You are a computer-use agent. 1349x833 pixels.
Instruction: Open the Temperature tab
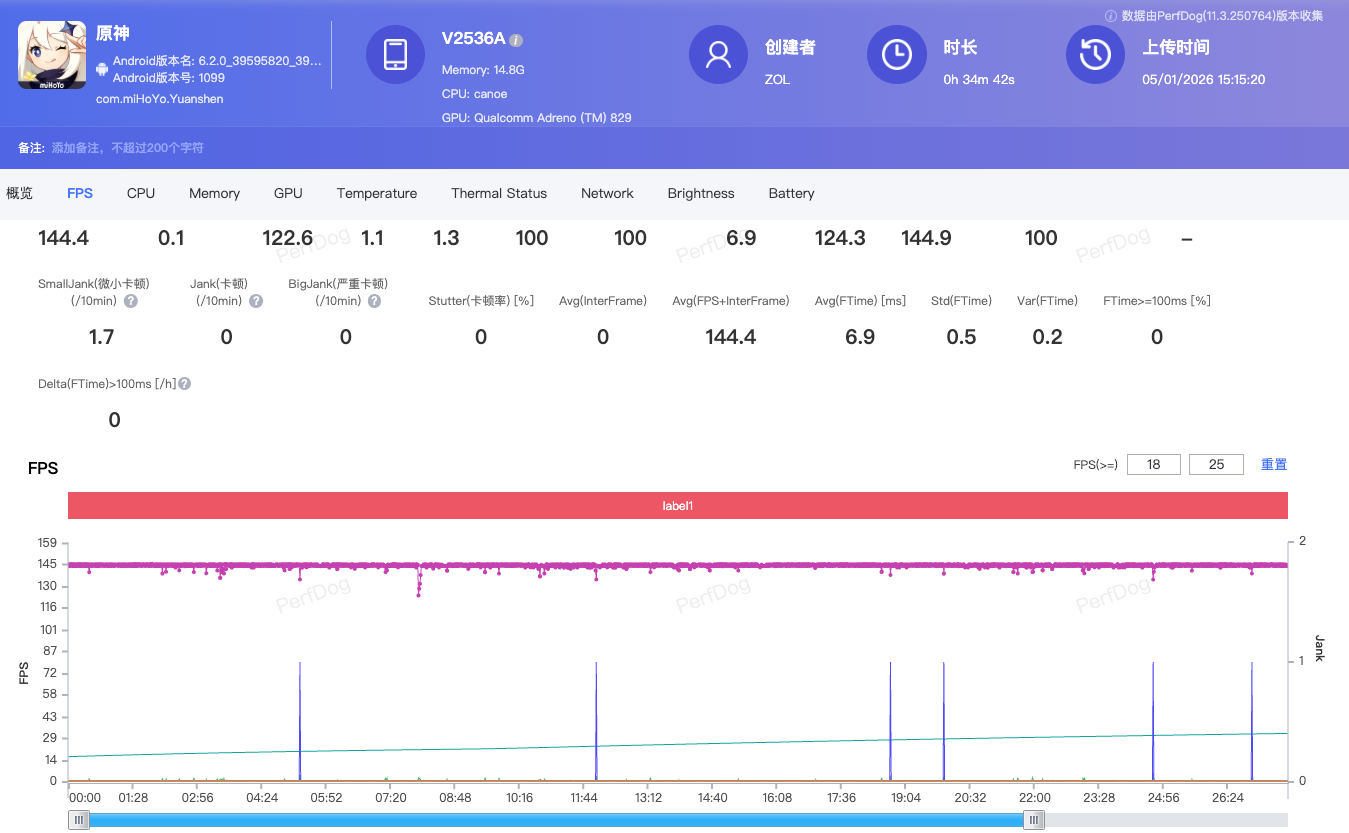377,193
